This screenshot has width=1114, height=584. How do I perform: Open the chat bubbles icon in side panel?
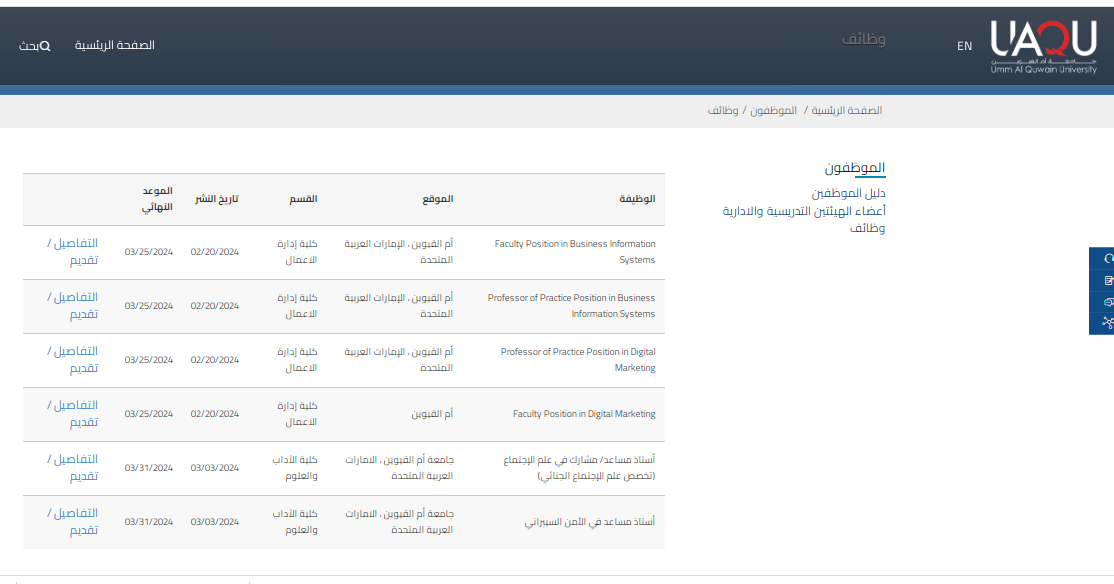pos(1107,301)
